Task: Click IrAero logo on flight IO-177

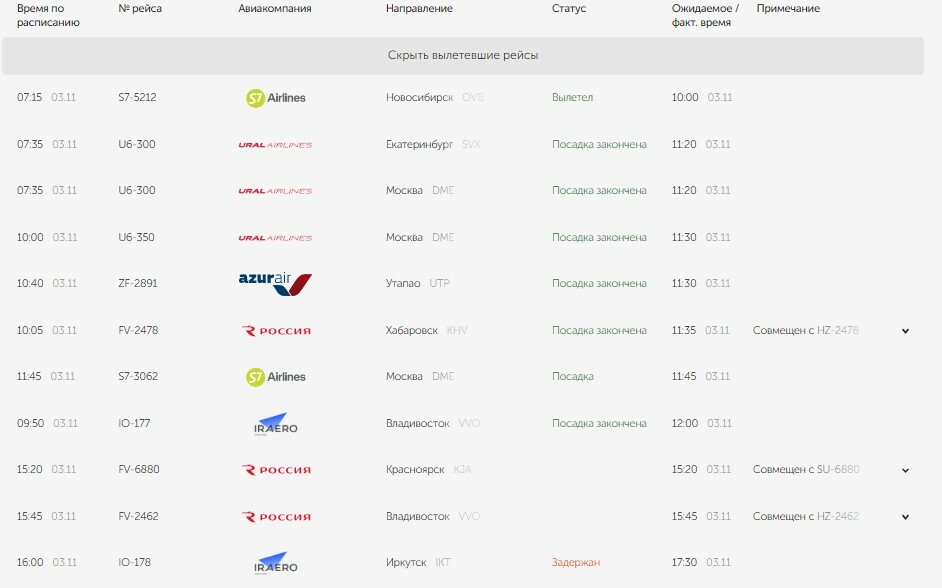Action: (x=276, y=424)
